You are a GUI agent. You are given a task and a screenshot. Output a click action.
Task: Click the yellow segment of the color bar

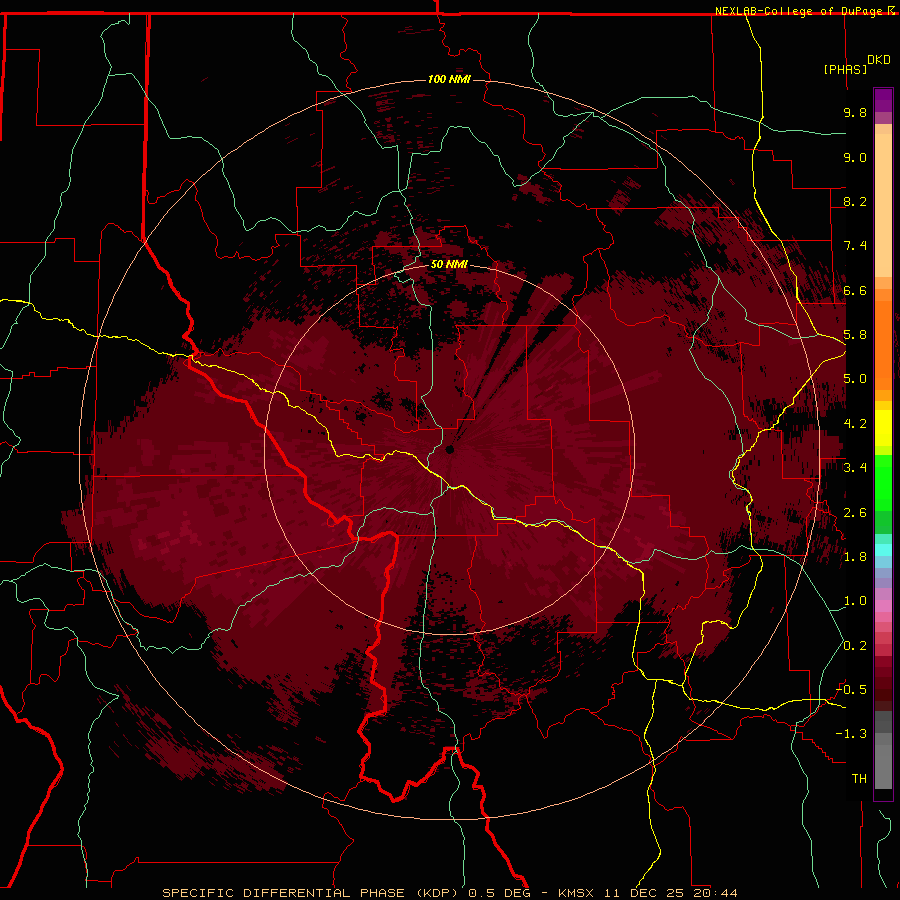point(883,428)
